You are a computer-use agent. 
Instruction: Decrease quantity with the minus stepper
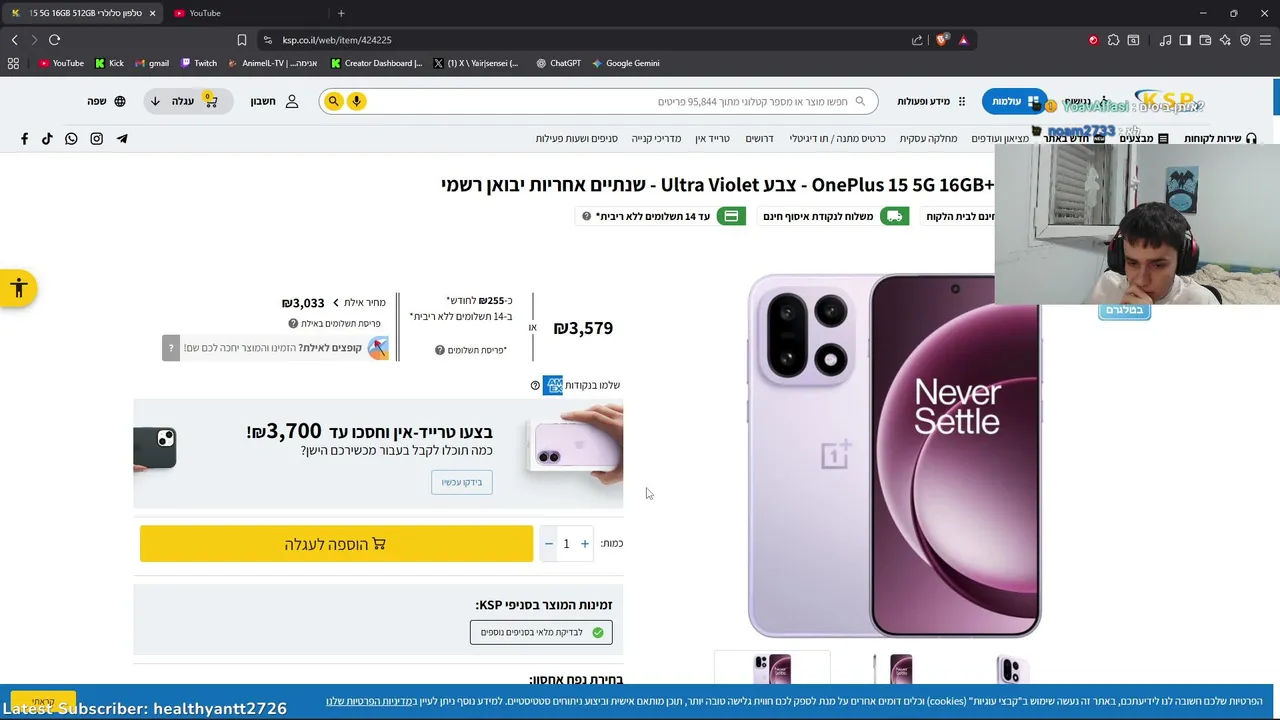click(548, 544)
